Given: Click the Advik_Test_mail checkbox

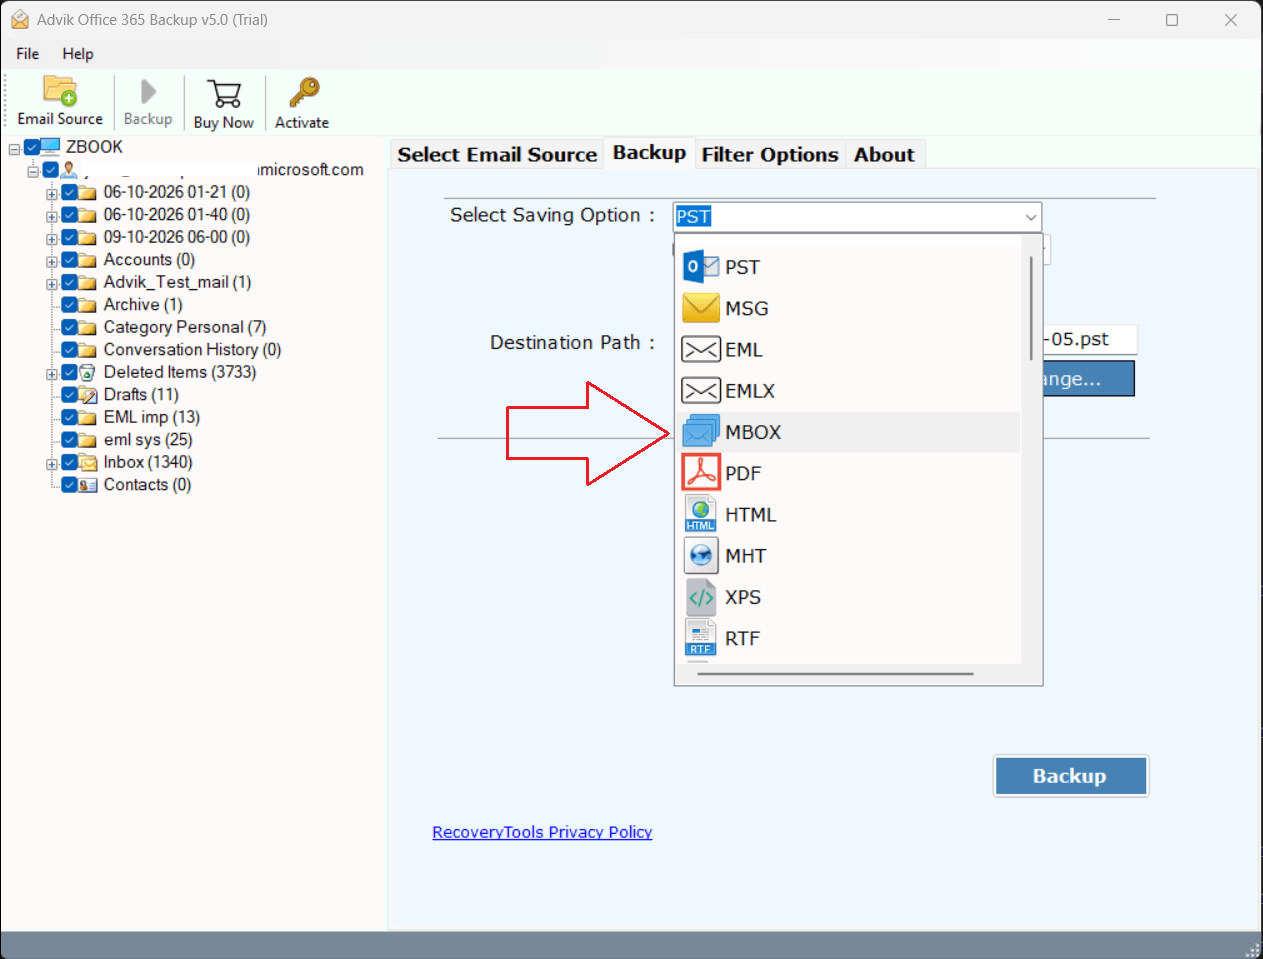Looking at the screenshot, I should tap(69, 282).
